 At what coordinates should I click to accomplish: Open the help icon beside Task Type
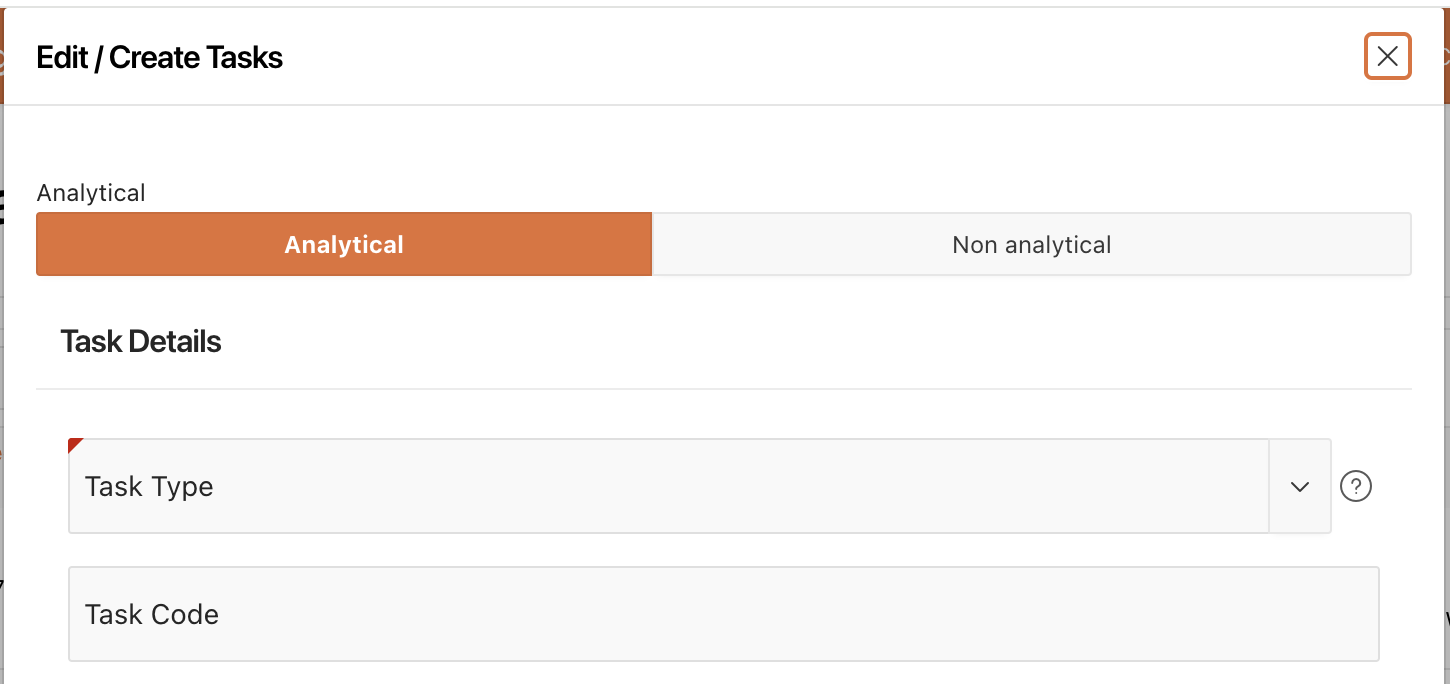point(1355,486)
